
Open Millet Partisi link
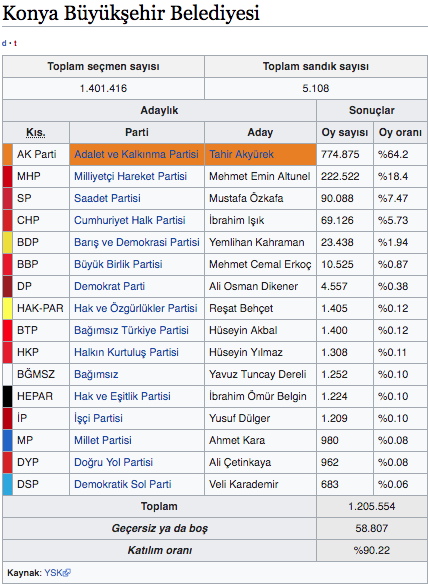tap(103, 440)
